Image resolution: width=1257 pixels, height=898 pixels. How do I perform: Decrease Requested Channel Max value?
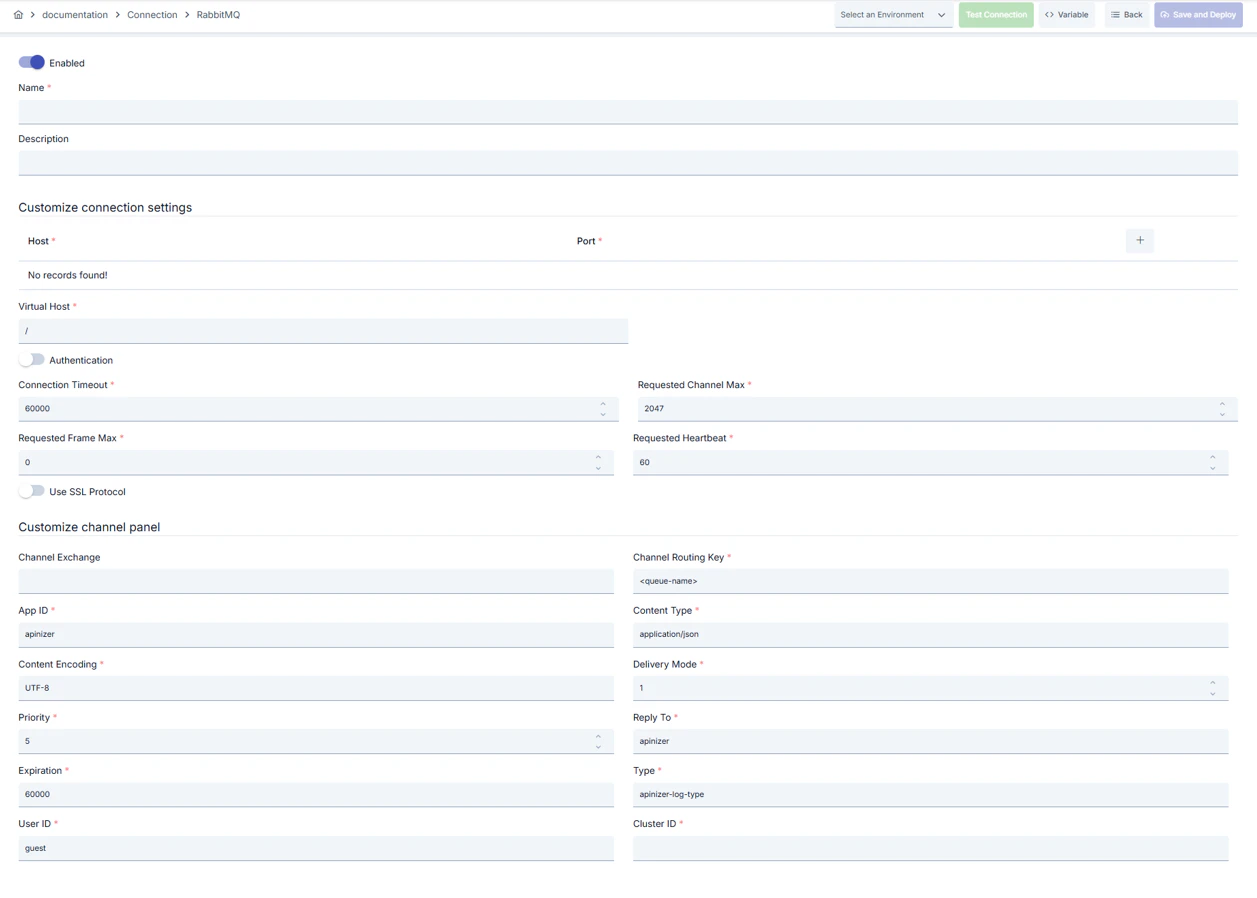pyautogui.click(x=1222, y=414)
